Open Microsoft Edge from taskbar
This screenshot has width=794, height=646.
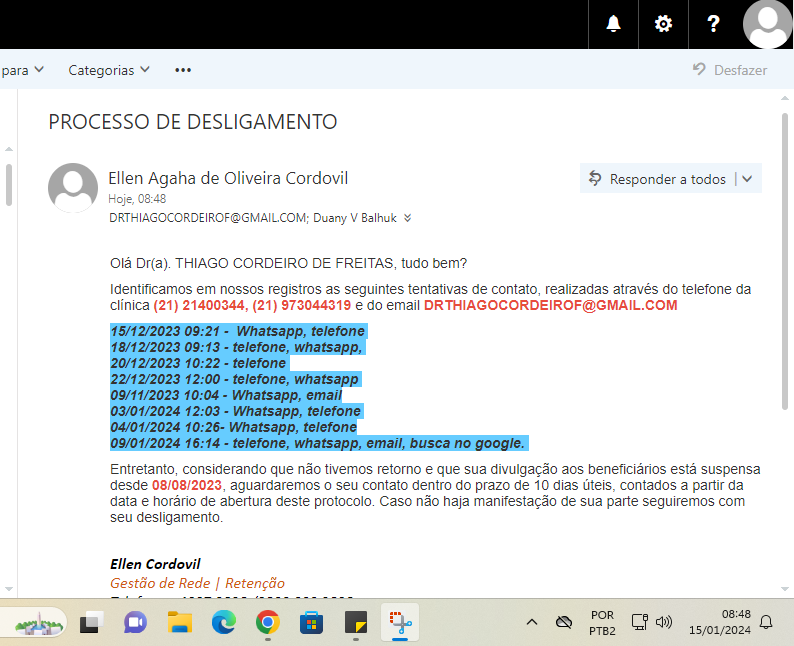click(224, 623)
